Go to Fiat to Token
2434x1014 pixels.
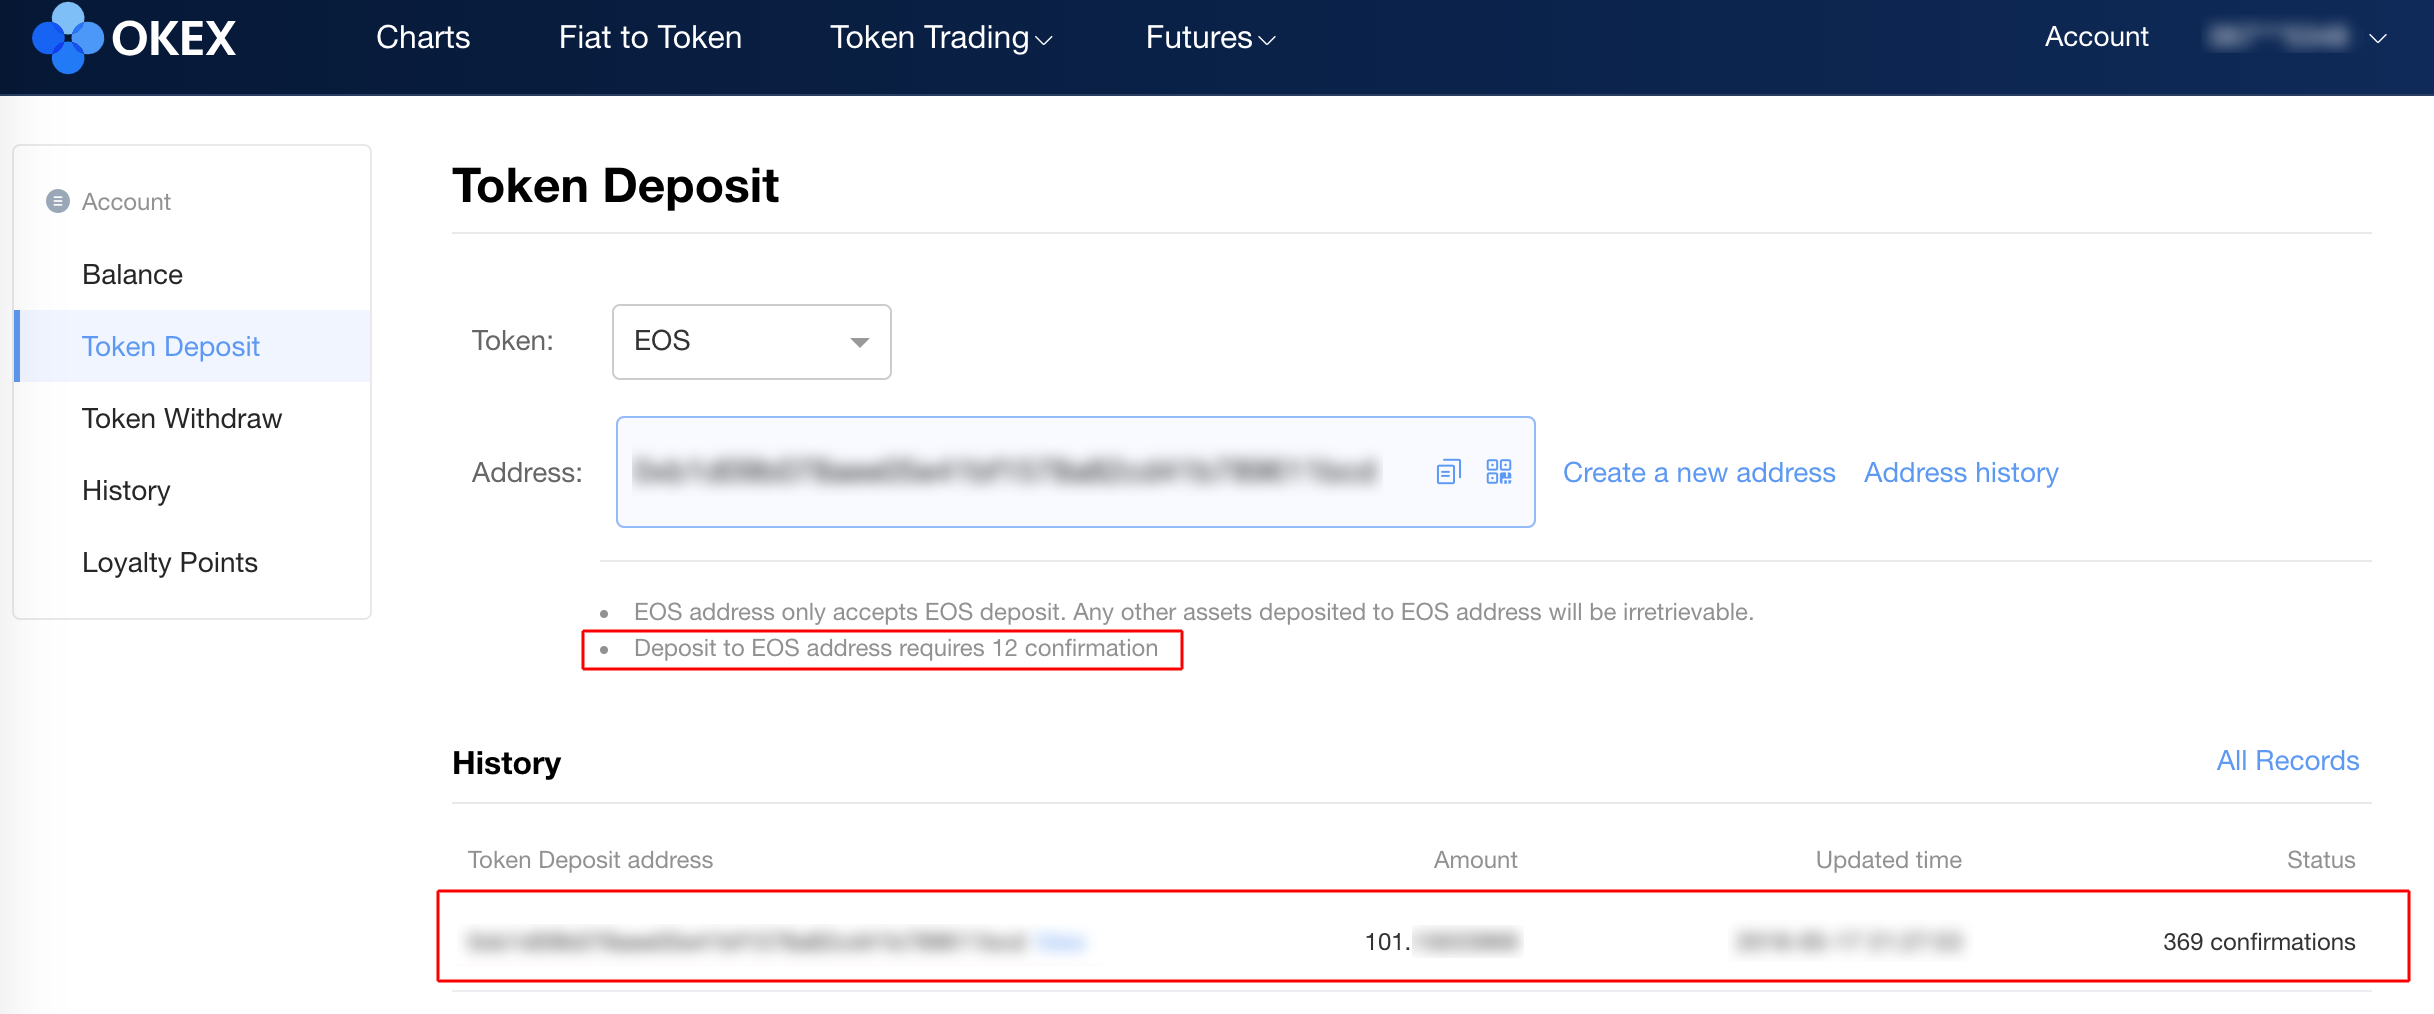tap(650, 38)
